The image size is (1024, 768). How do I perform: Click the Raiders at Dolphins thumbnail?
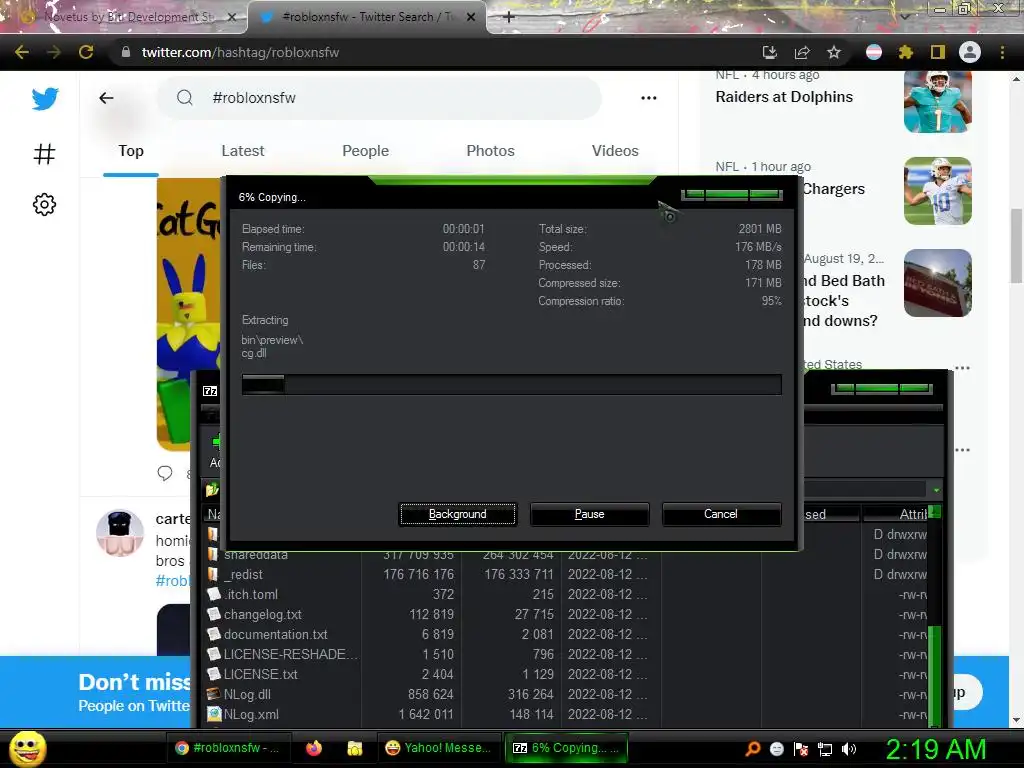tap(938, 101)
